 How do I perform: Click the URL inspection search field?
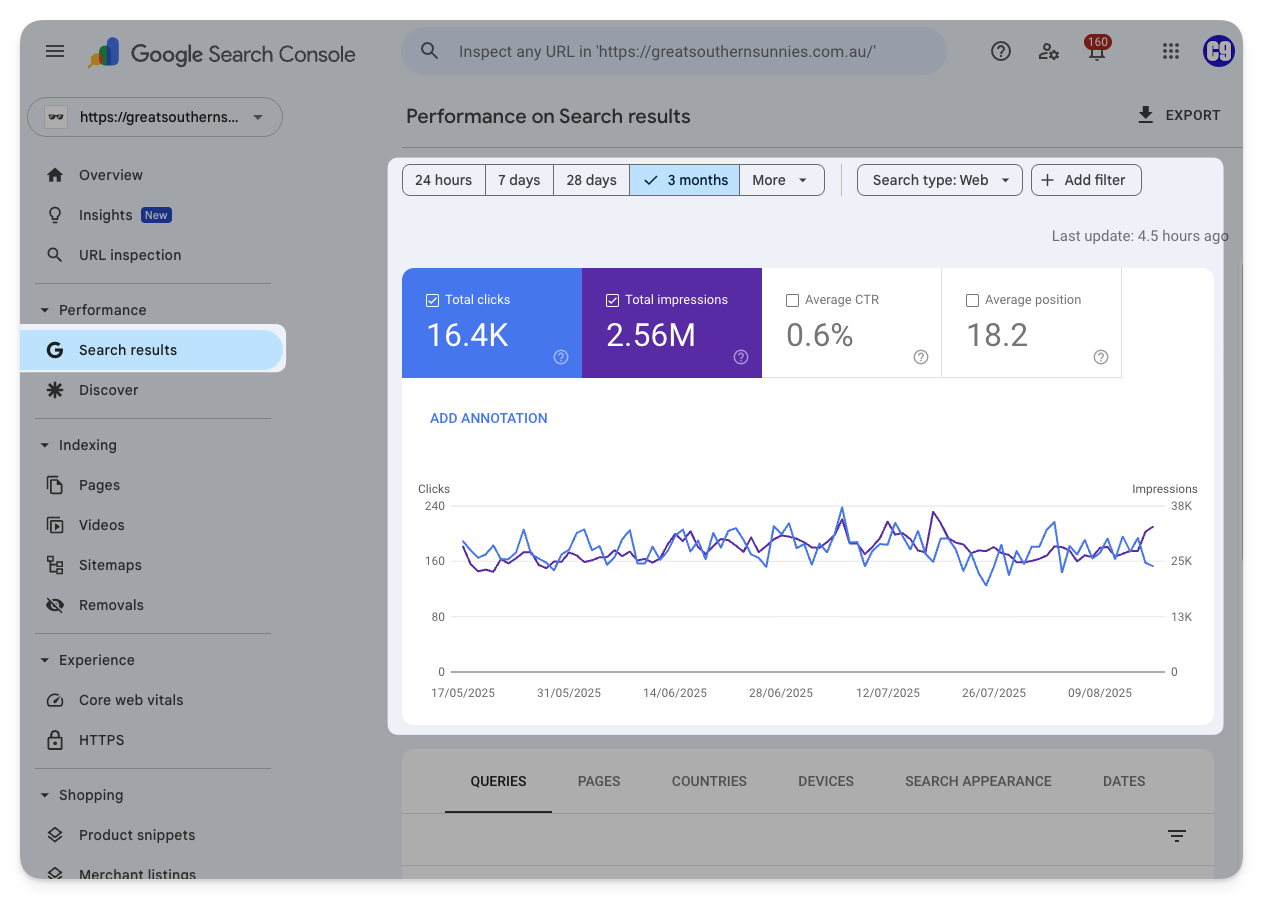point(673,51)
